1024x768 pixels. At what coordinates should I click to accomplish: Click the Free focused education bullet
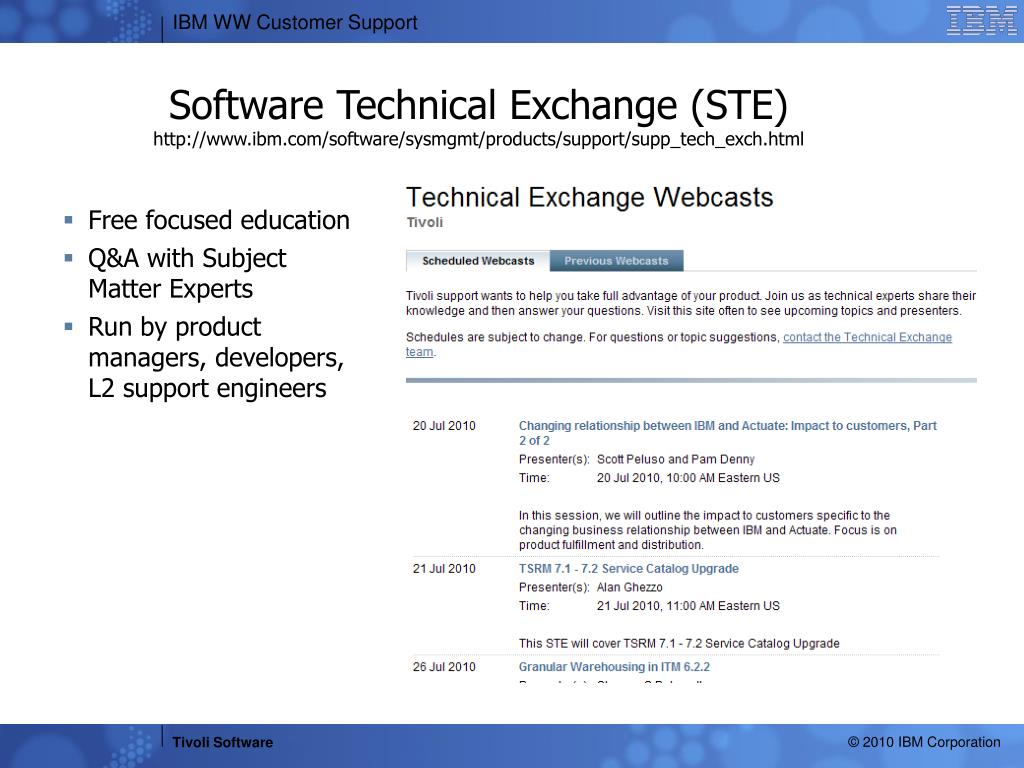(219, 220)
